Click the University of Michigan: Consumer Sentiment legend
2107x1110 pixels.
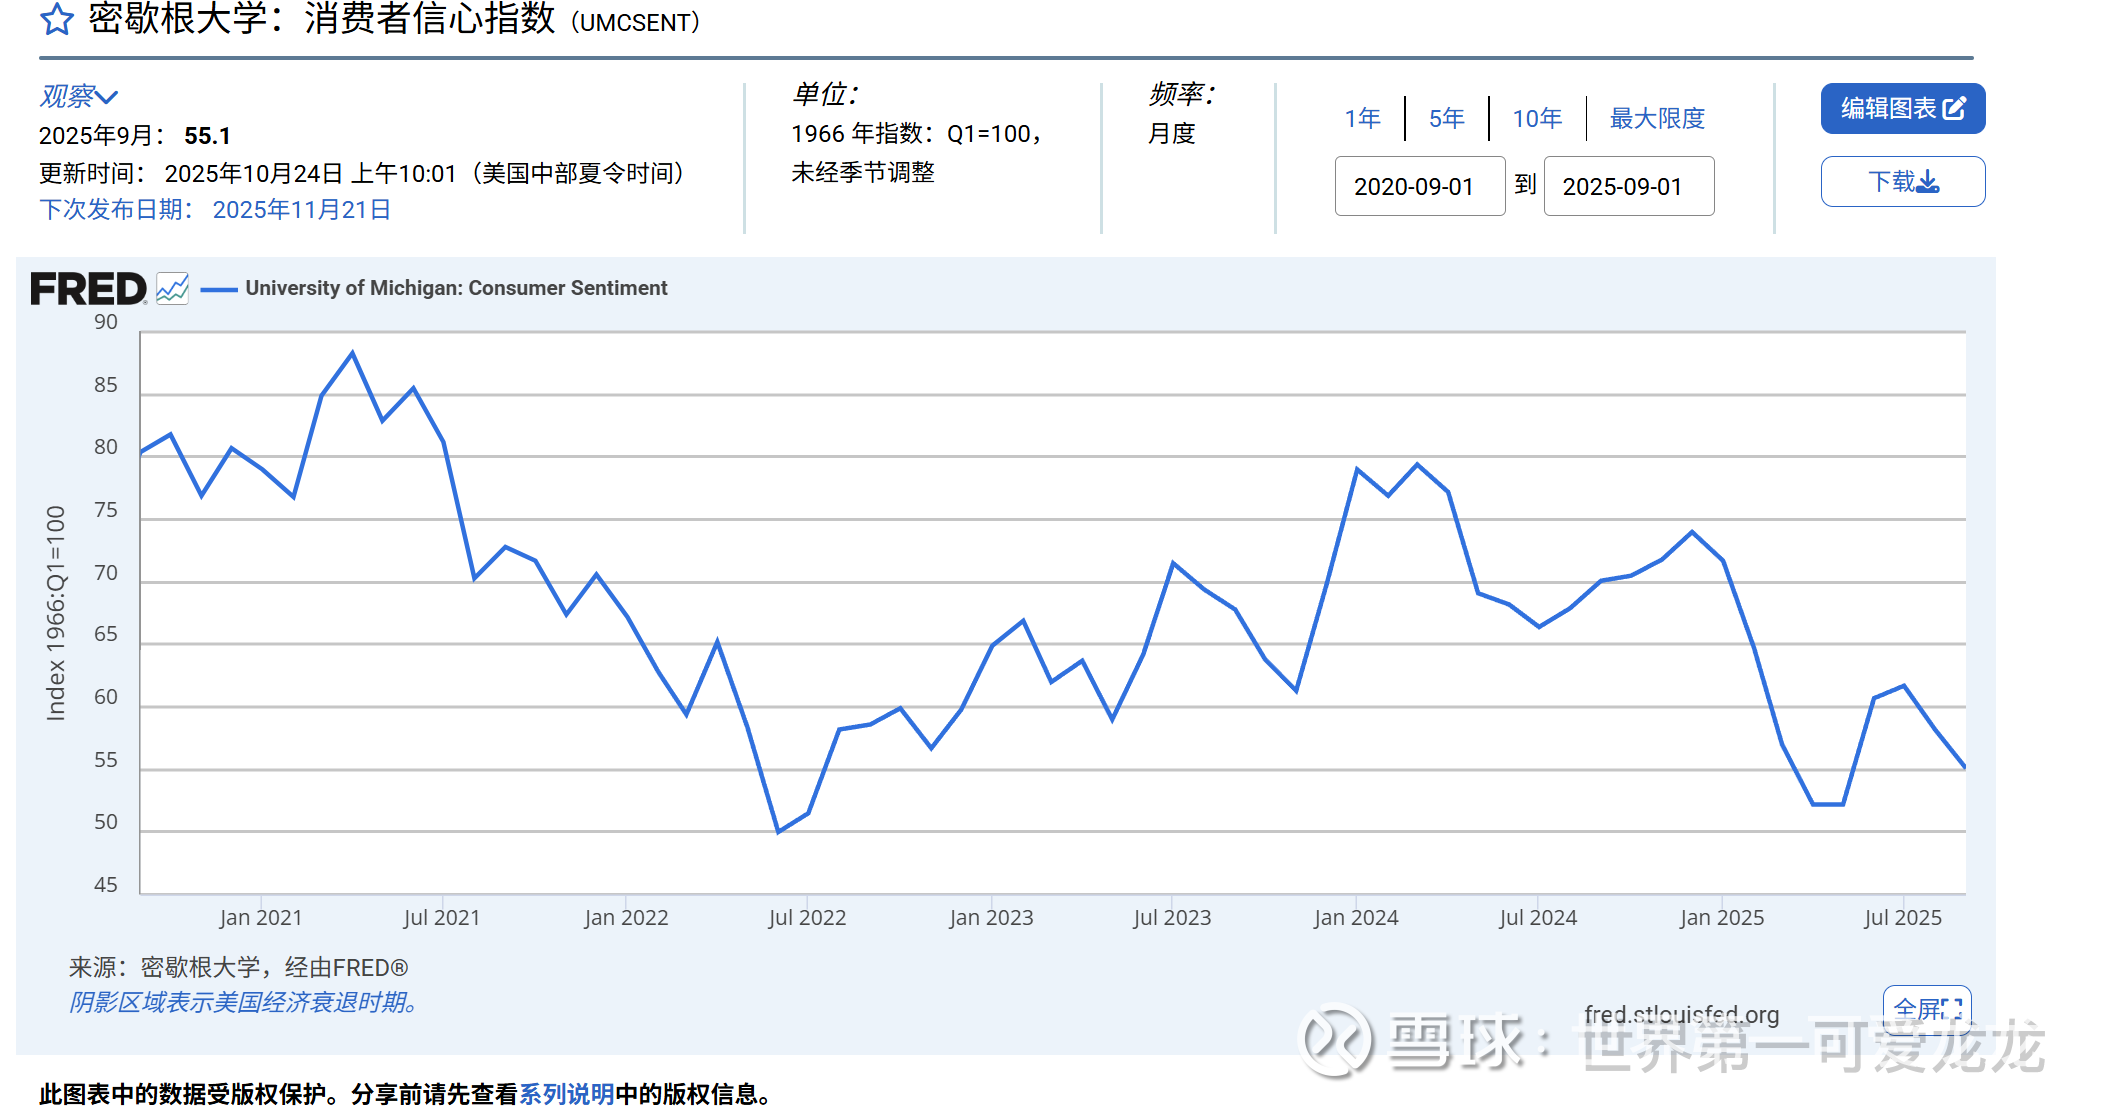point(456,288)
